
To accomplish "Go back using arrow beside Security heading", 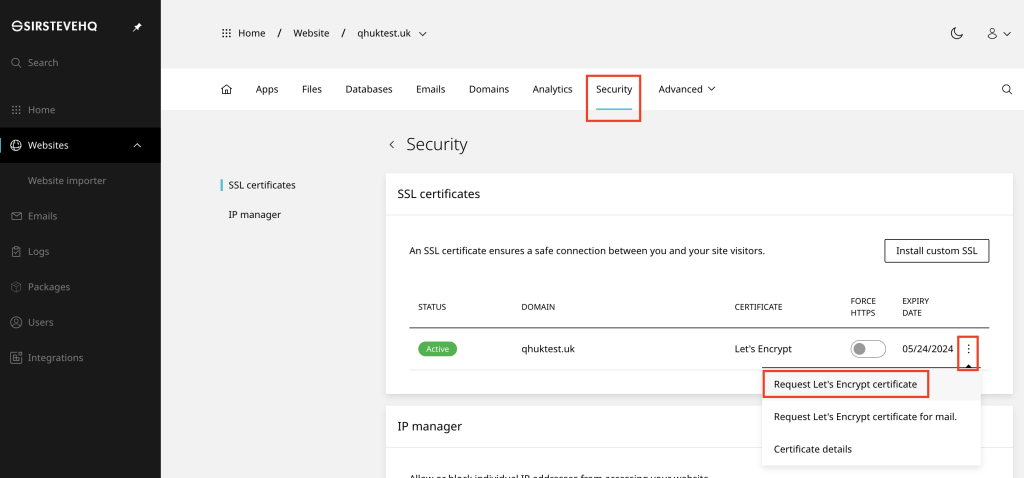I will 392,144.
